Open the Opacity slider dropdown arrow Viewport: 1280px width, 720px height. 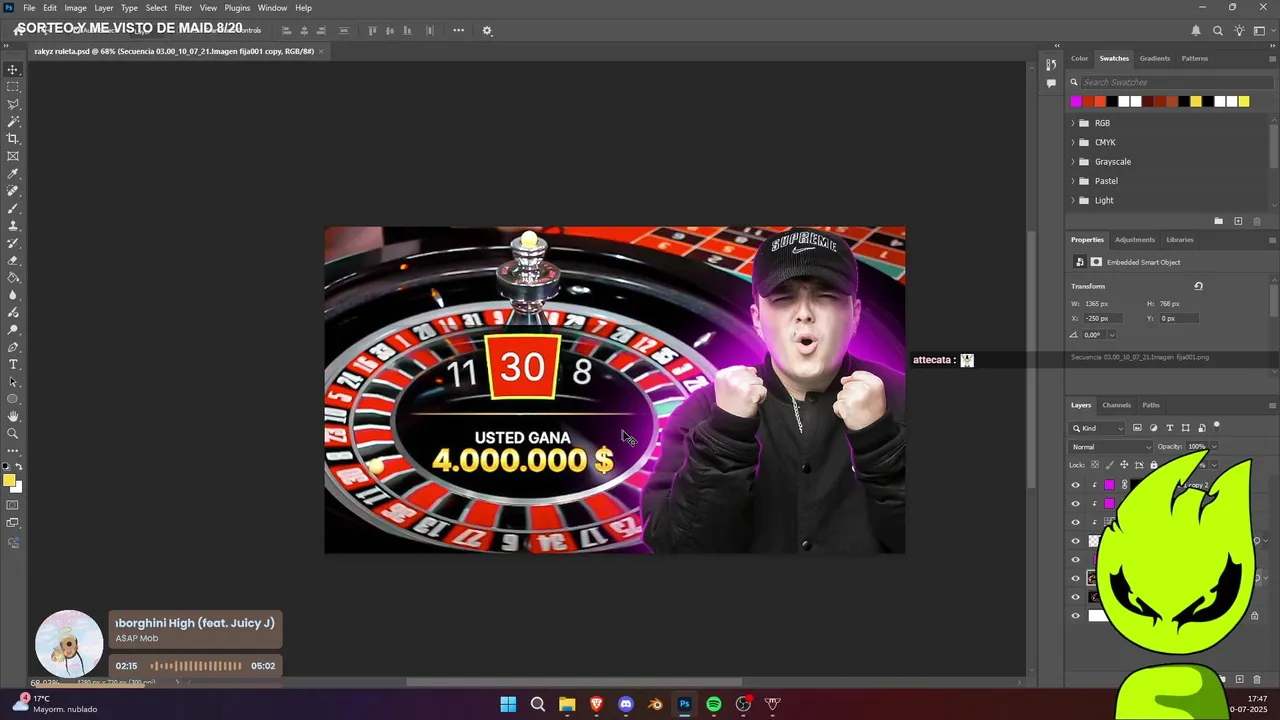pos(1213,447)
